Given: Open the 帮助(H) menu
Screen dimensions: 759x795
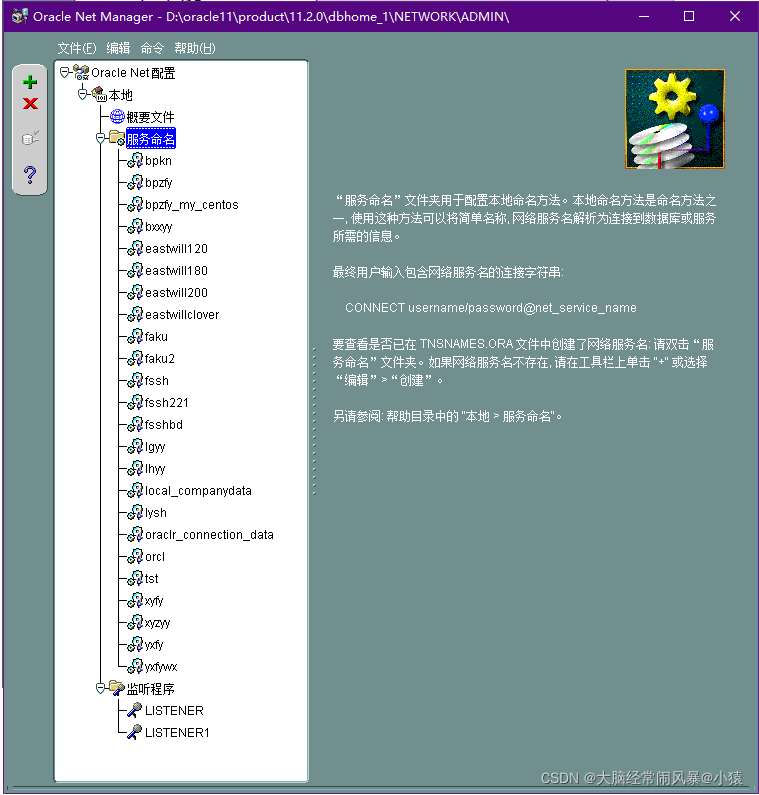Looking at the screenshot, I should pos(195,48).
